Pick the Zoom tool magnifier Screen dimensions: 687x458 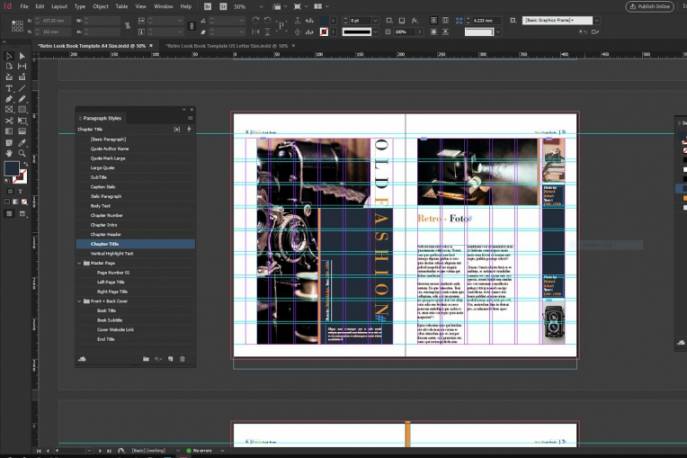pyautogui.click(x=22, y=154)
